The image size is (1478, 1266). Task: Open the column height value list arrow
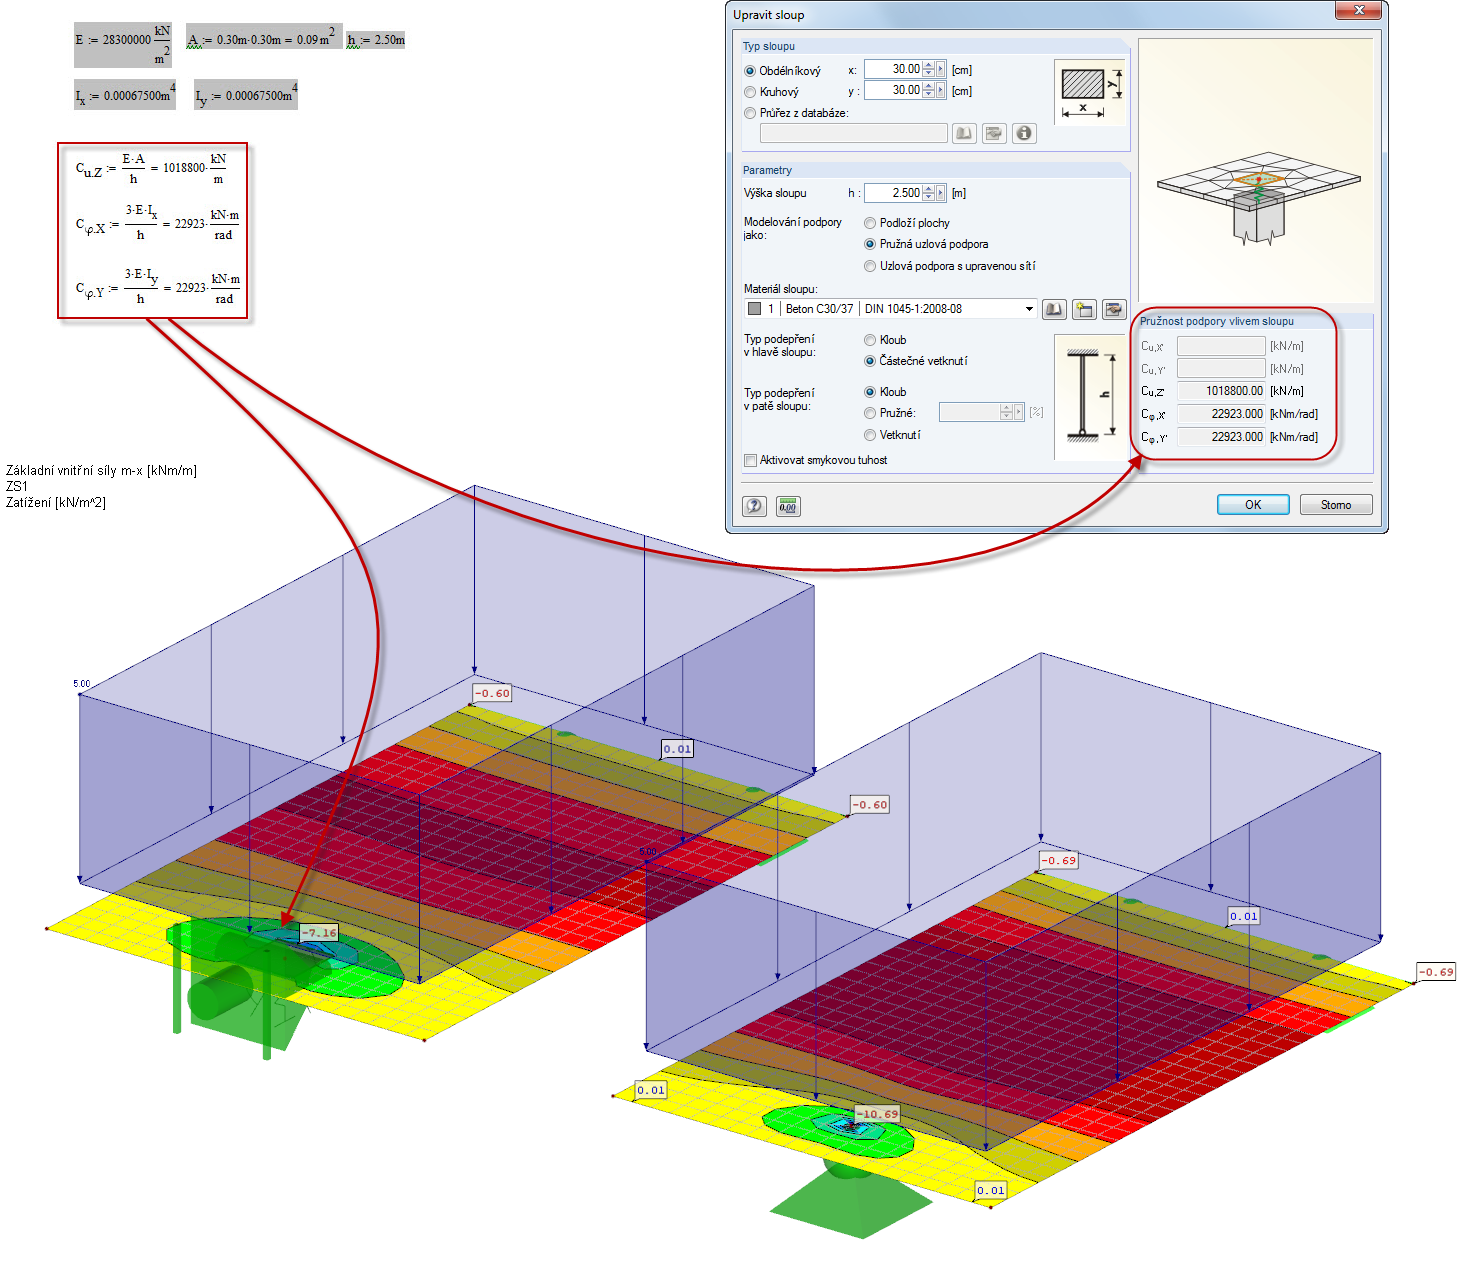[941, 193]
